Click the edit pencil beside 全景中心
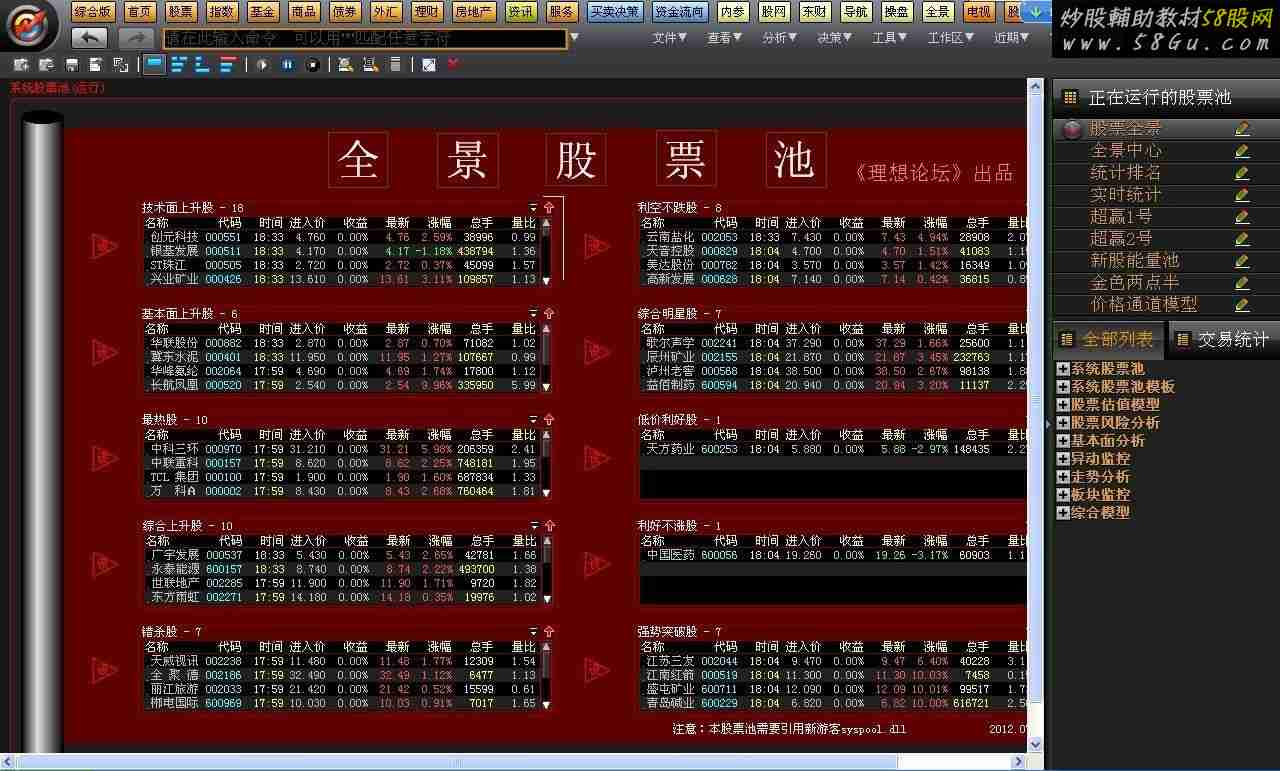Viewport: 1280px width, 771px height. coord(1242,151)
